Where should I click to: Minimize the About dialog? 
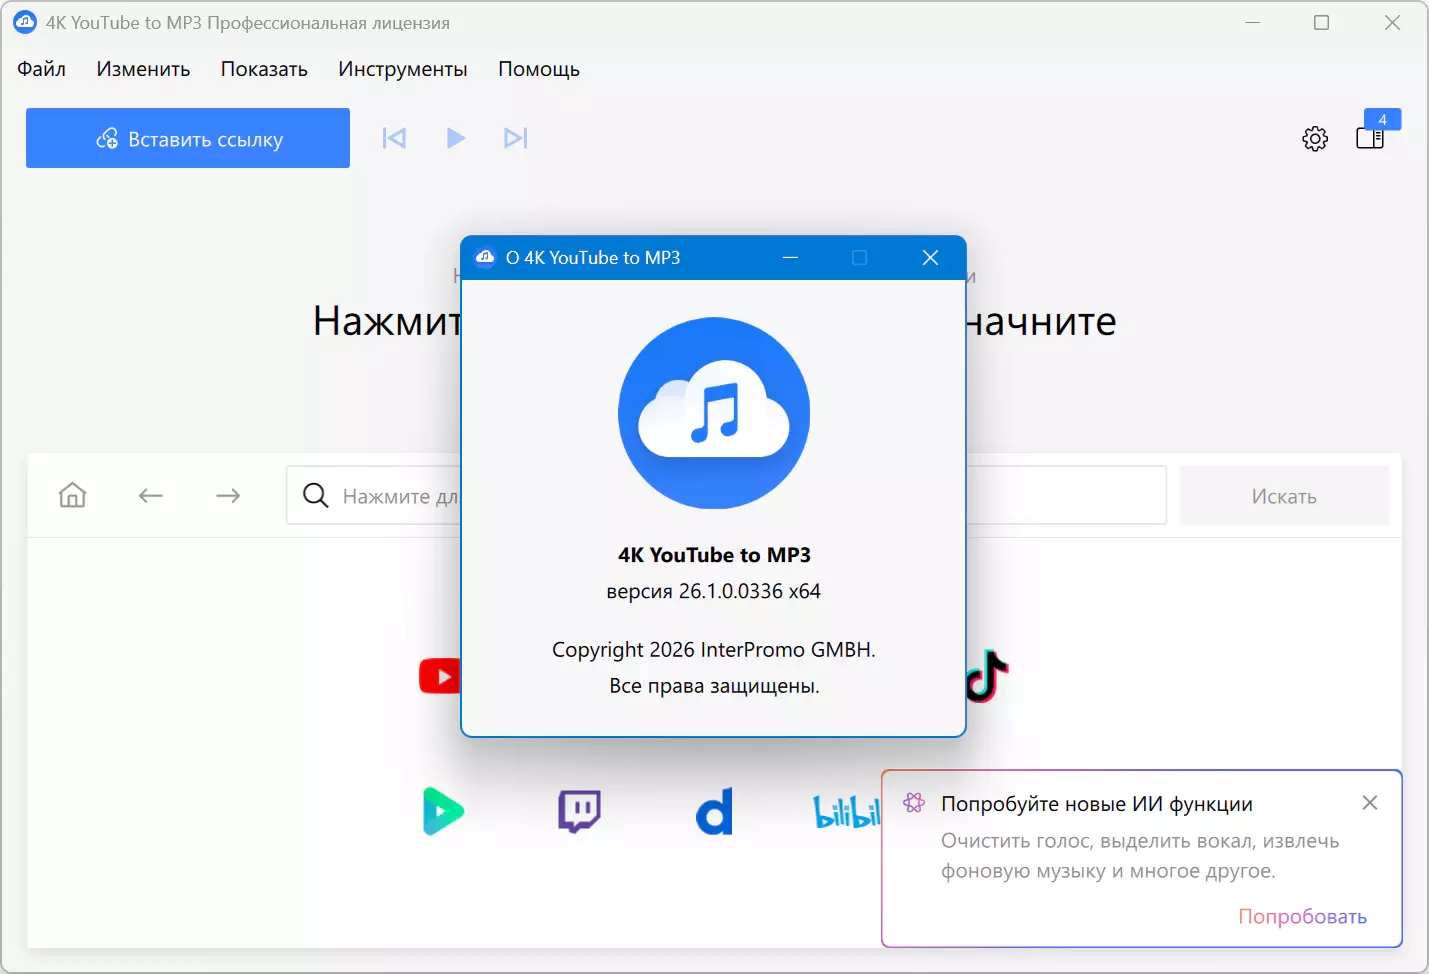[790, 258]
